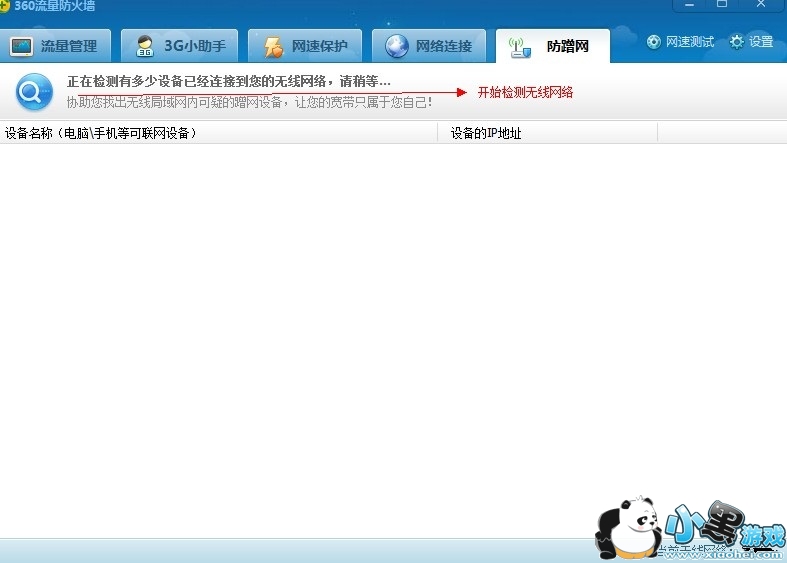Viewport: 787px width, 563px height.
Task: Switch to the 3G小助手 tab
Action: [x=179, y=46]
